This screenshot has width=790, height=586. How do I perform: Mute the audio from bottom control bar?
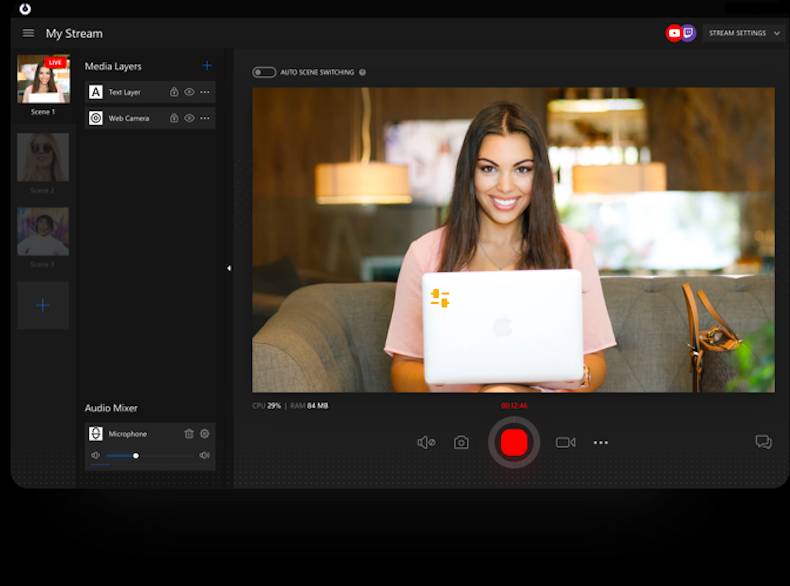pos(426,442)
